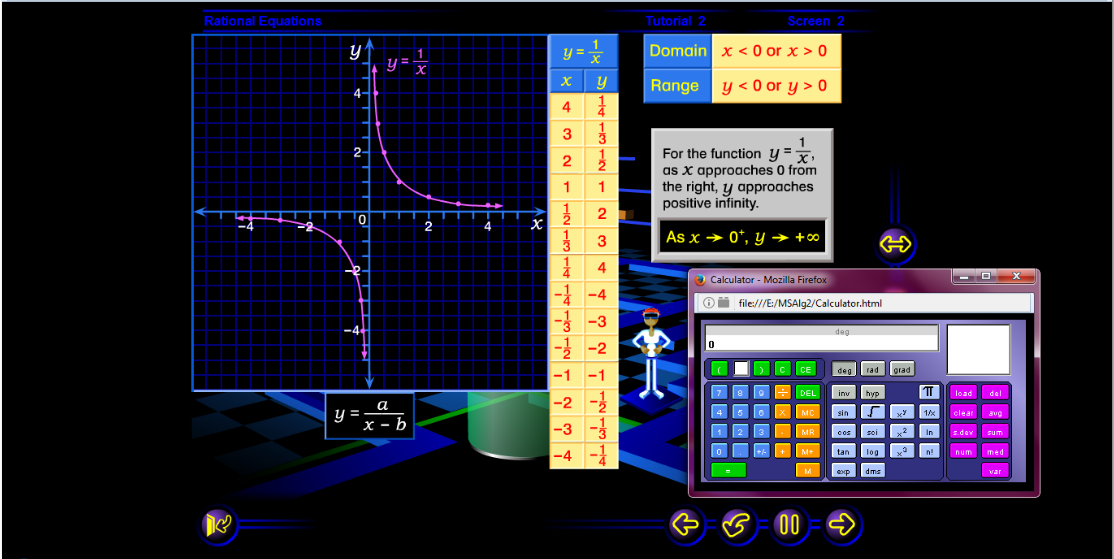1114x559 pixels.
Task: Switch calculator to rad mode
Action: point(873,369)
